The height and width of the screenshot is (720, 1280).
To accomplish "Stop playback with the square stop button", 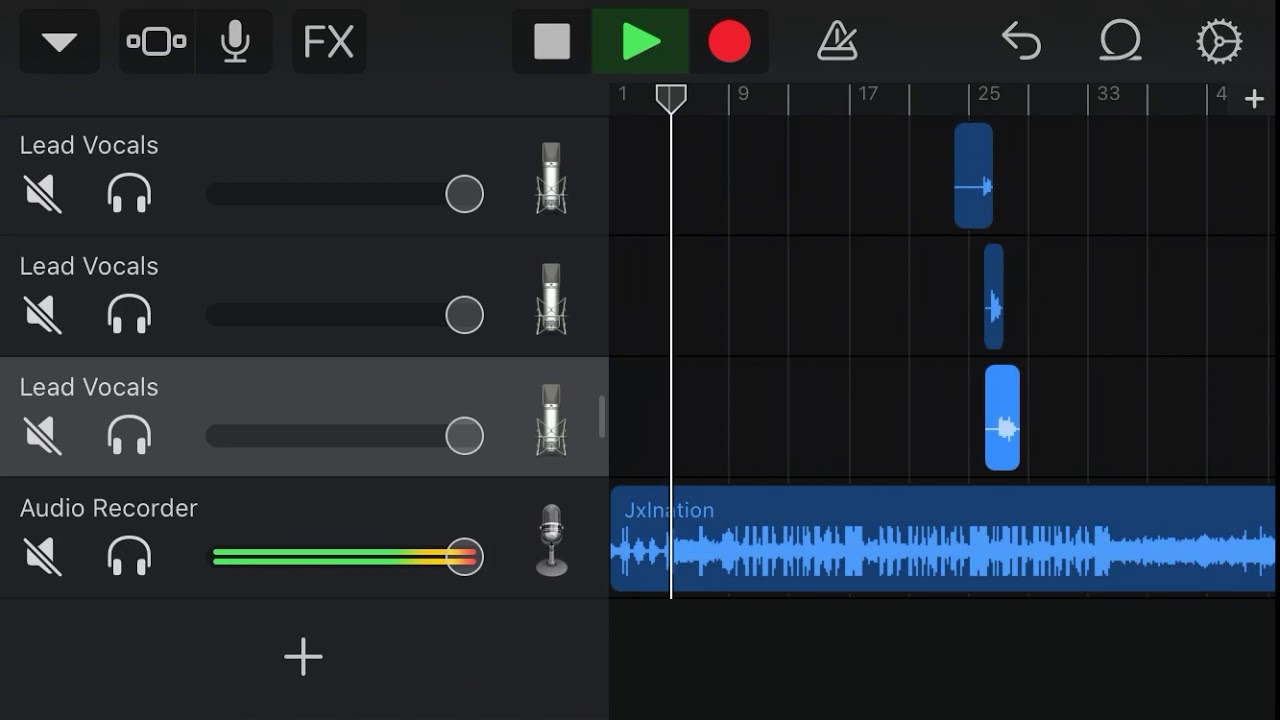I will pos(552,42).
